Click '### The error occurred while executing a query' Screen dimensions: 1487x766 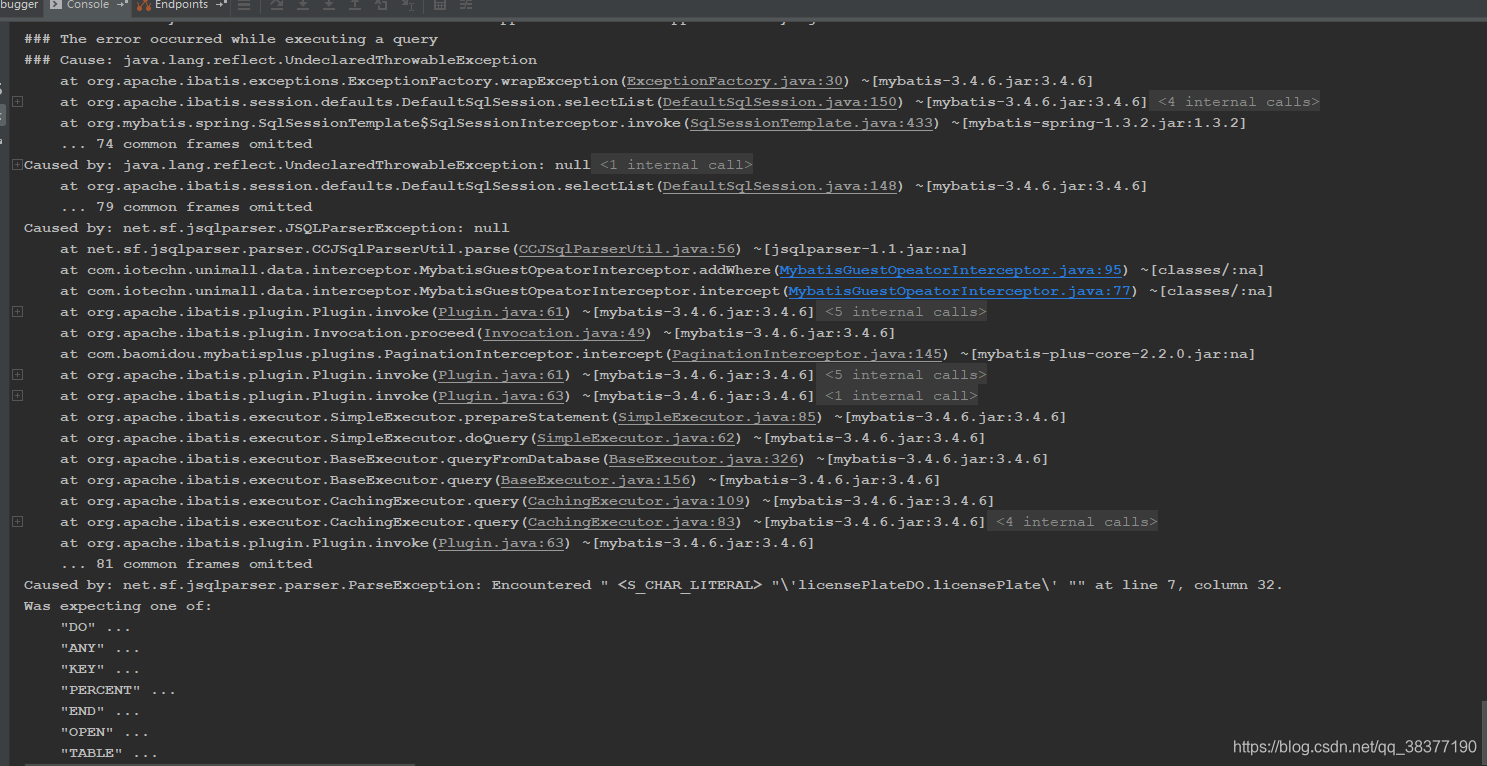[231, 39]
